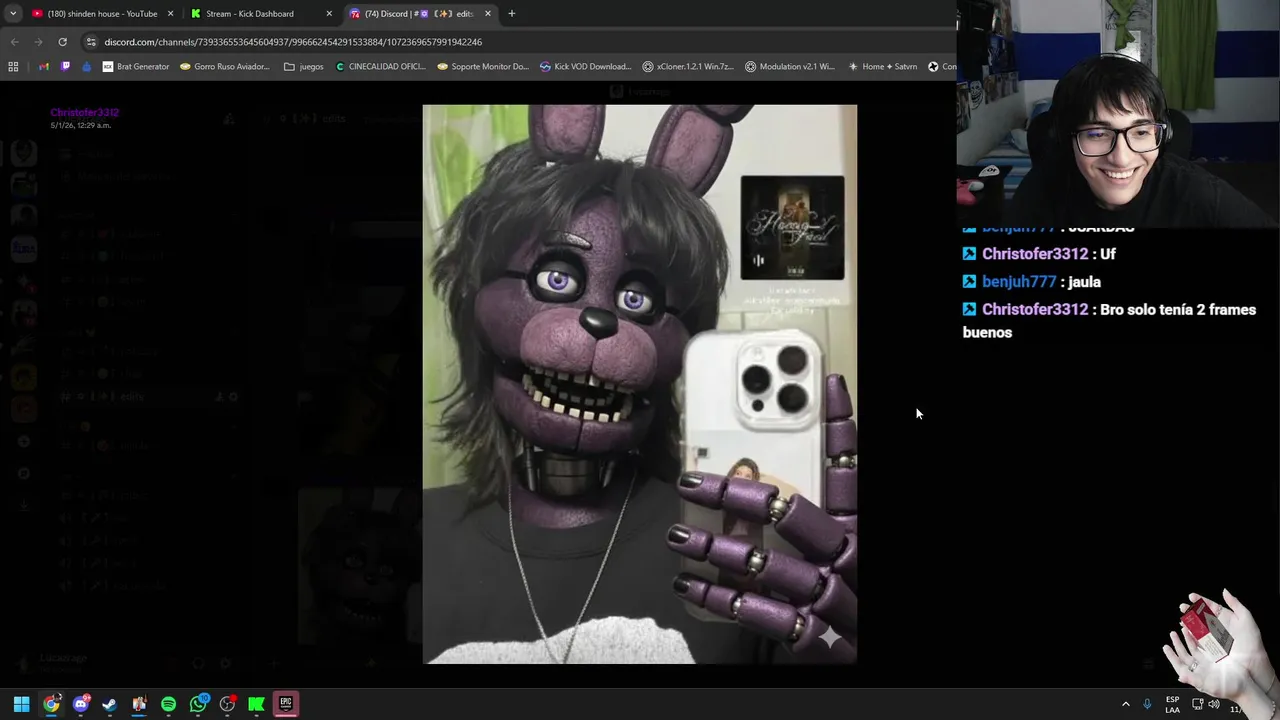Screen dimensions: 1280x720
Task: Open the Gorro Ruso Aviador bookmark
Action: 225,67
